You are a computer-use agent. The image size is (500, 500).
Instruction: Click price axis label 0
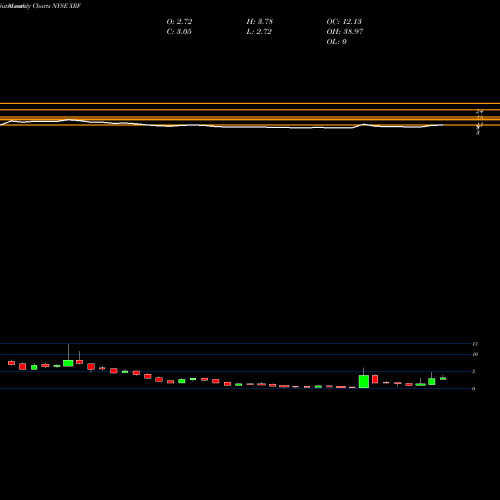(x=473, y=389)
